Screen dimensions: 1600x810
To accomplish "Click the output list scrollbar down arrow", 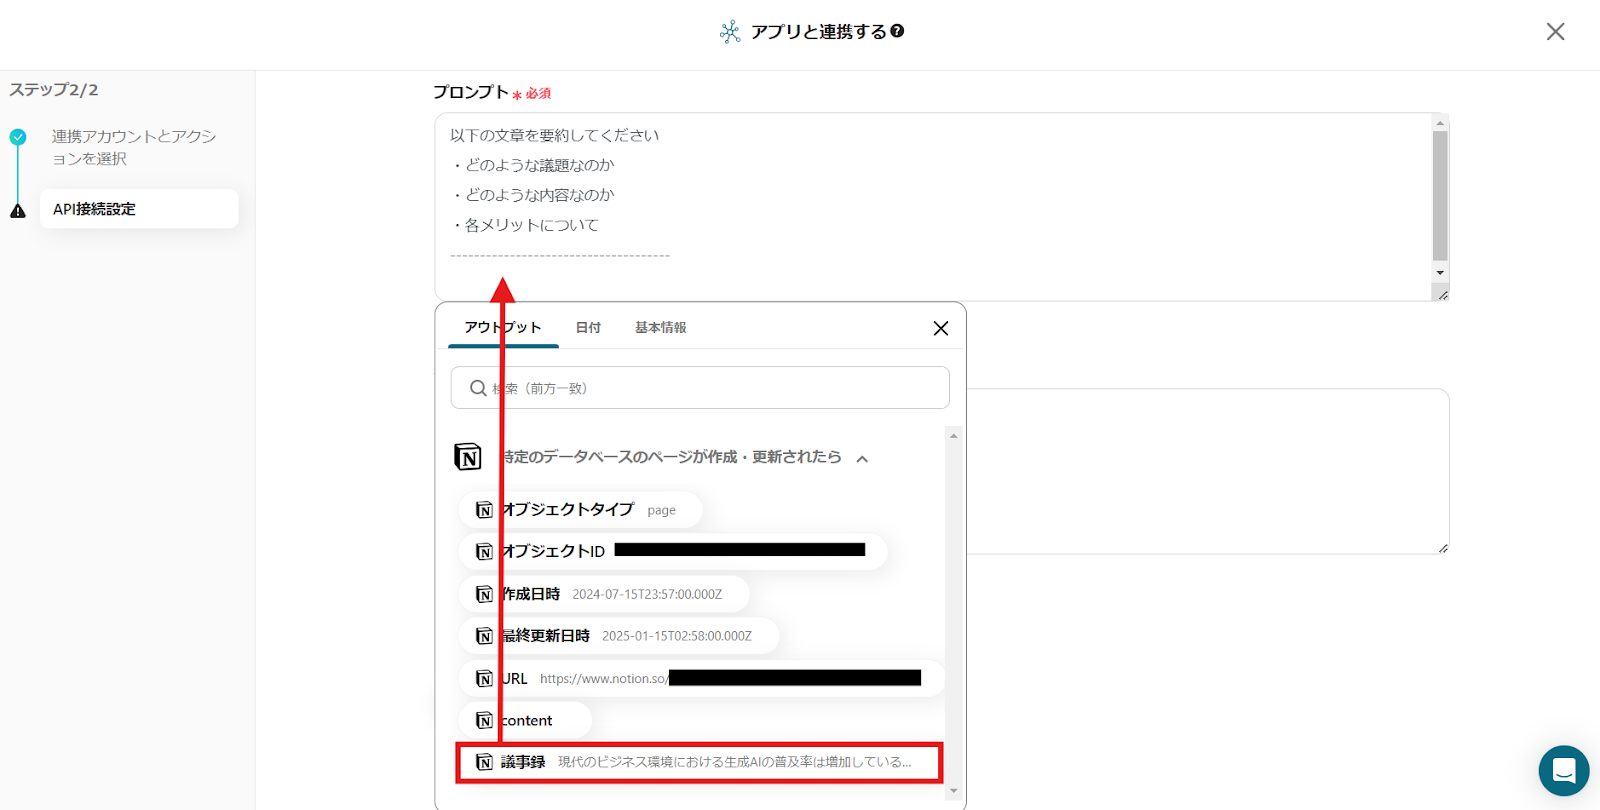I will point(954,791).
